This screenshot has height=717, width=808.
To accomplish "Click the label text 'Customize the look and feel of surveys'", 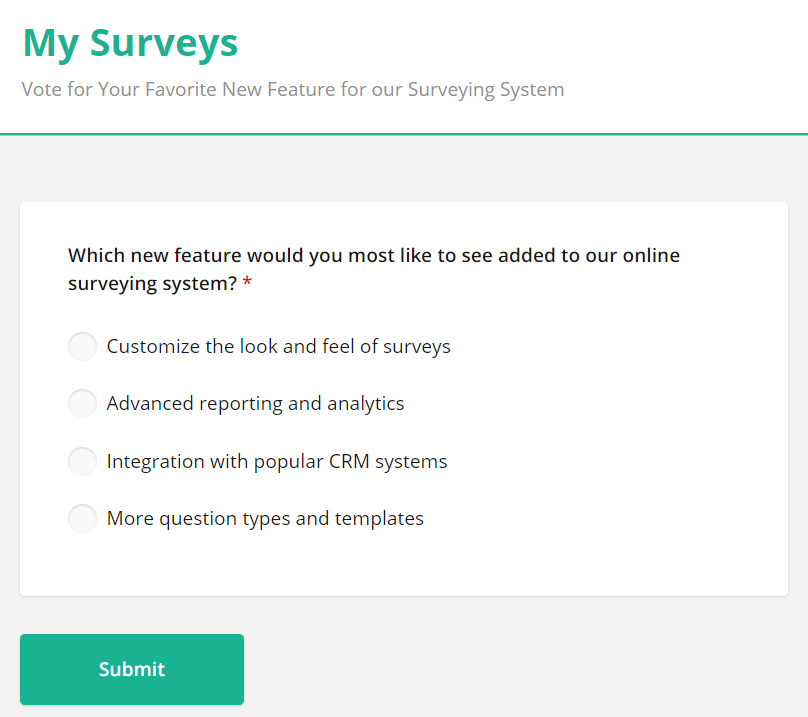I will [x=279, y=346].
